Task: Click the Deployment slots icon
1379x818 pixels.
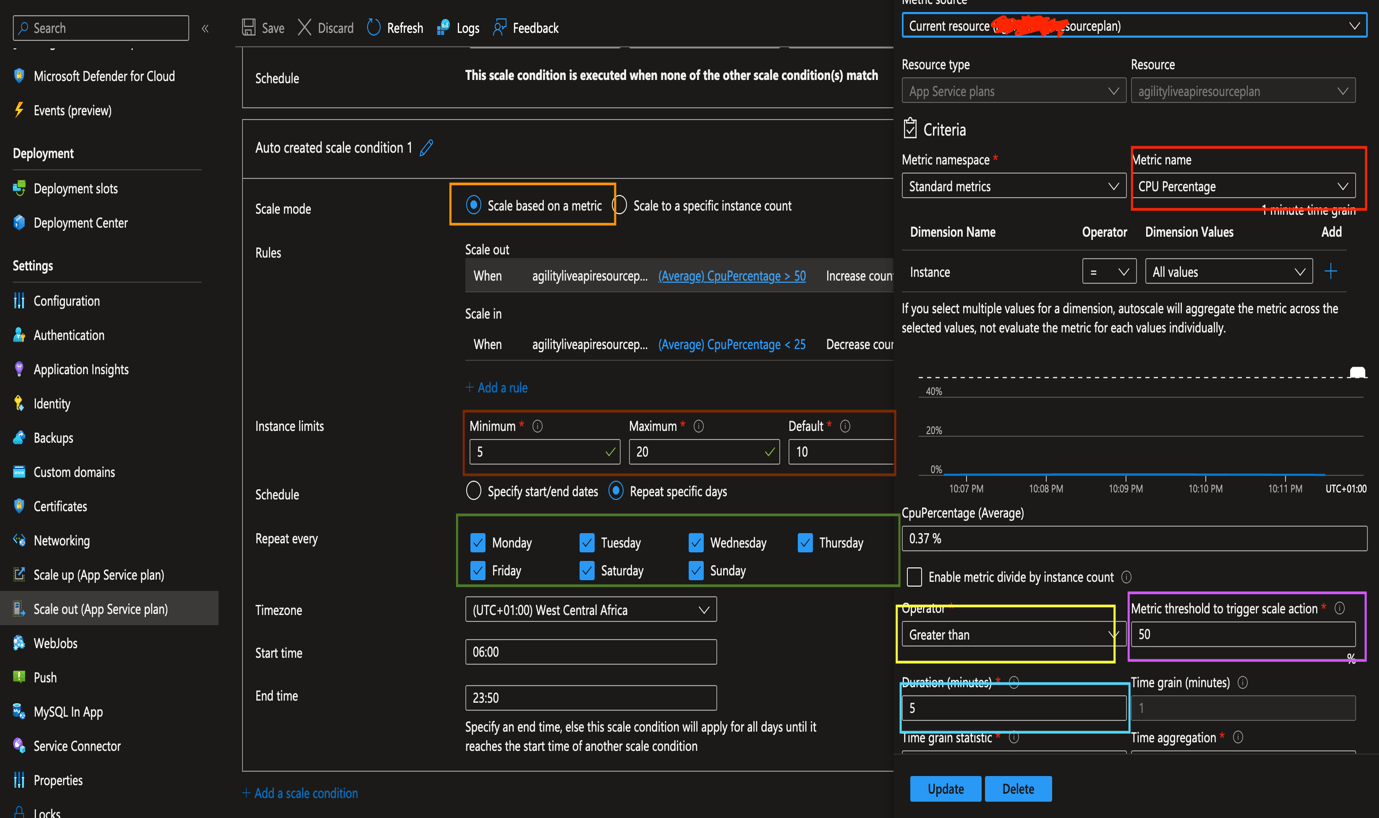Action: coord(19,188)
